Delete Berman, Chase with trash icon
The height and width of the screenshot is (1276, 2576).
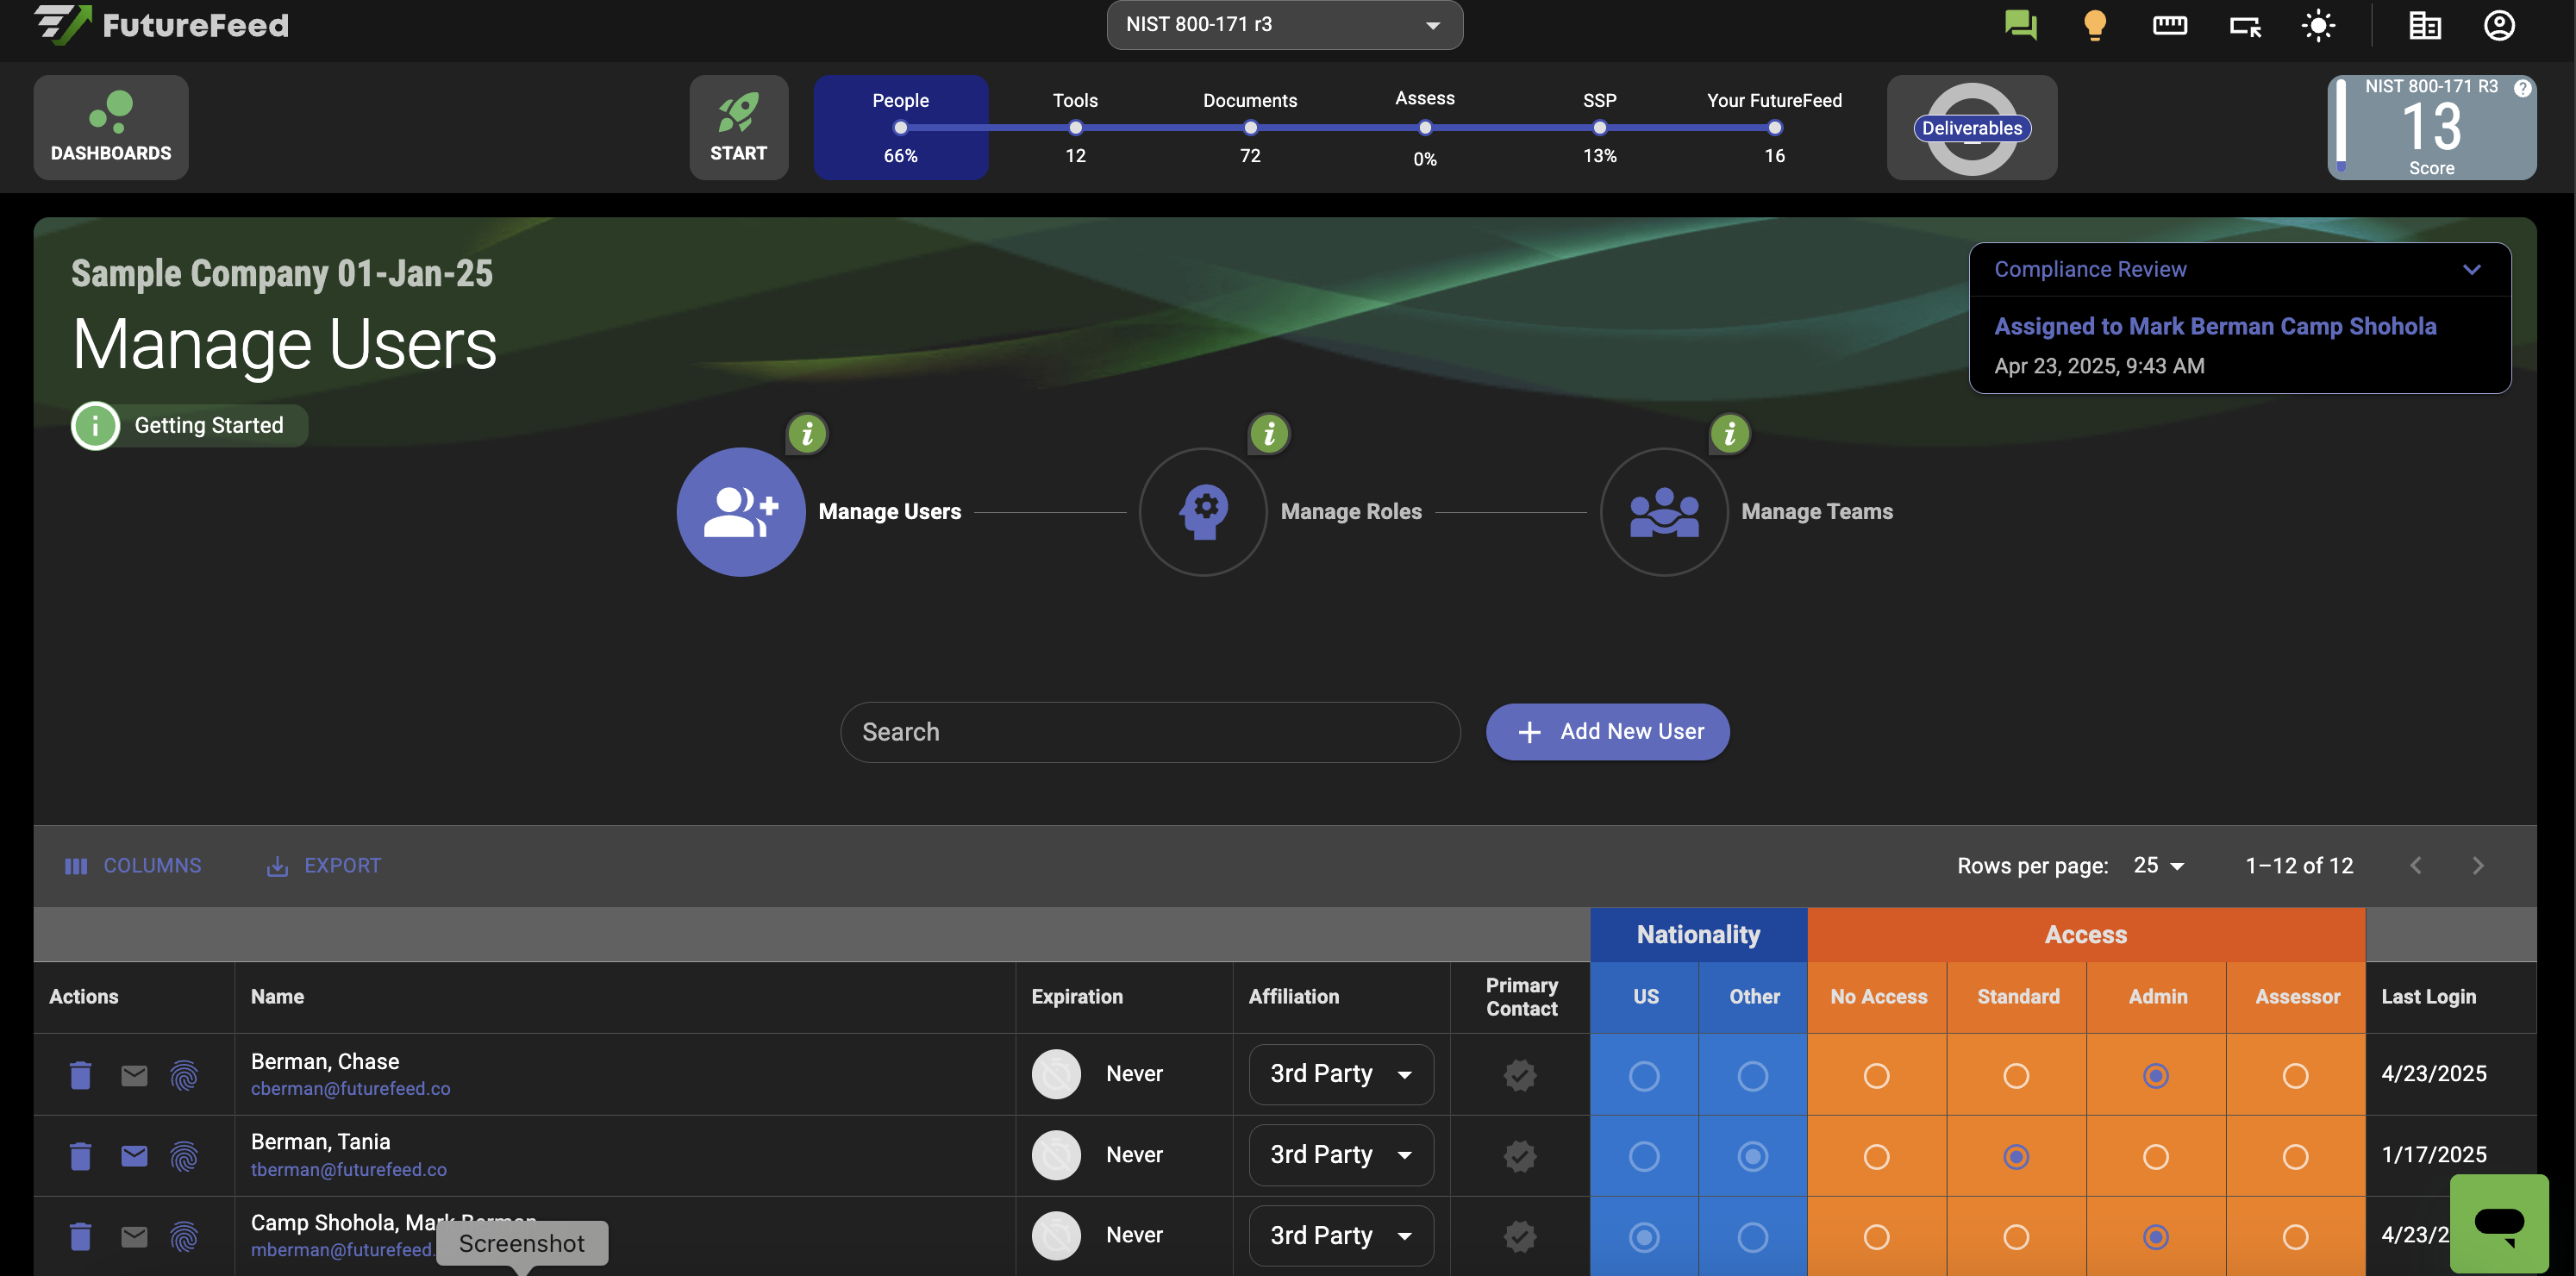pos(80,1075)
